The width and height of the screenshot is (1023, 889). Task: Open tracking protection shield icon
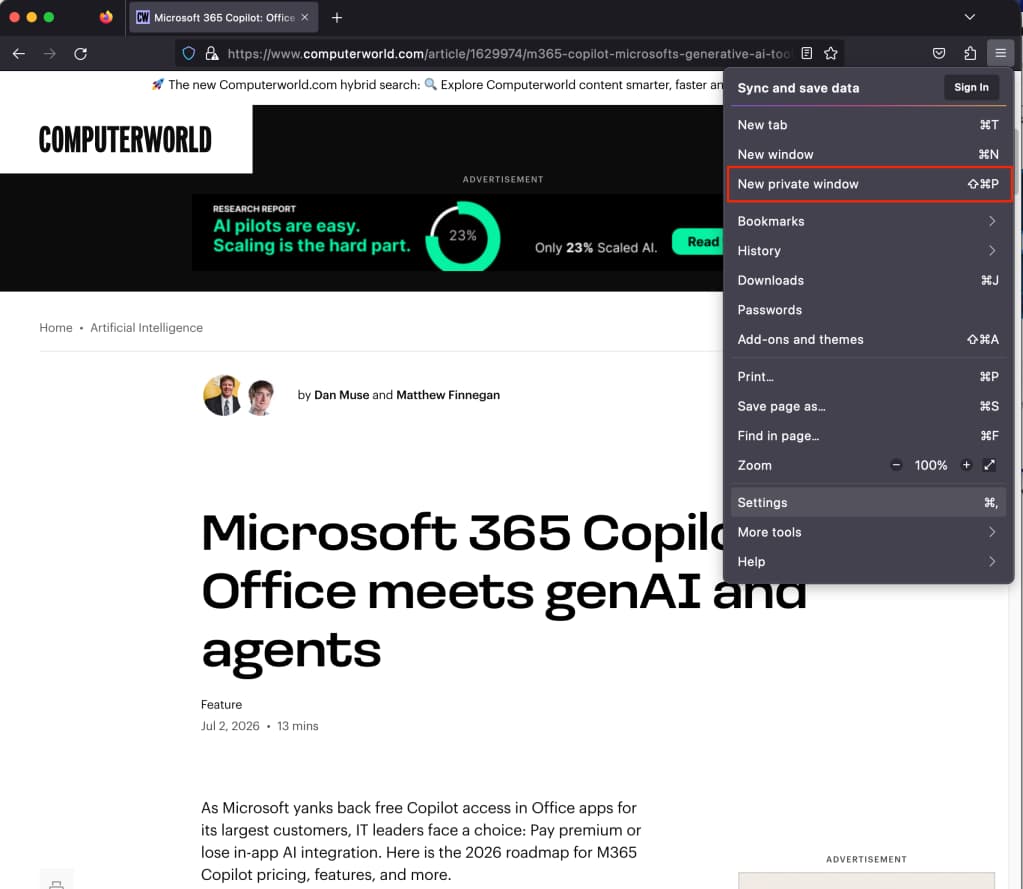(189, 53)
